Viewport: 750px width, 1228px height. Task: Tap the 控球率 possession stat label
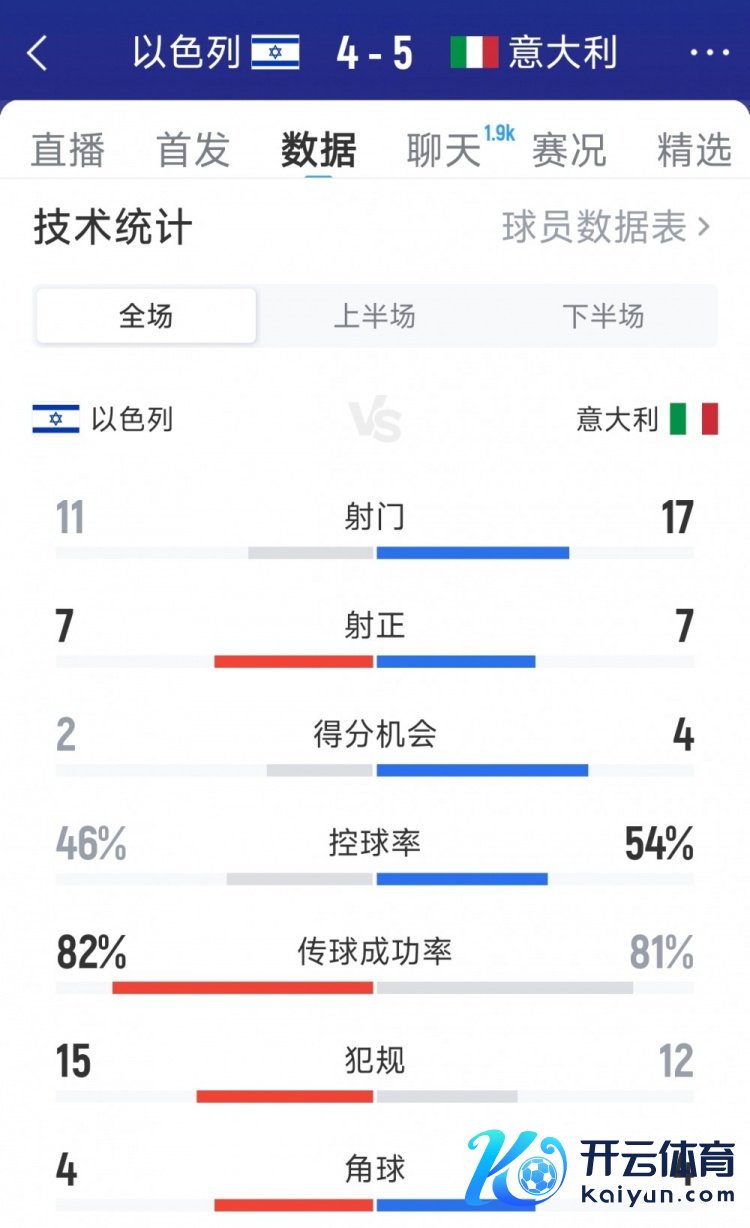click(375, 843)
